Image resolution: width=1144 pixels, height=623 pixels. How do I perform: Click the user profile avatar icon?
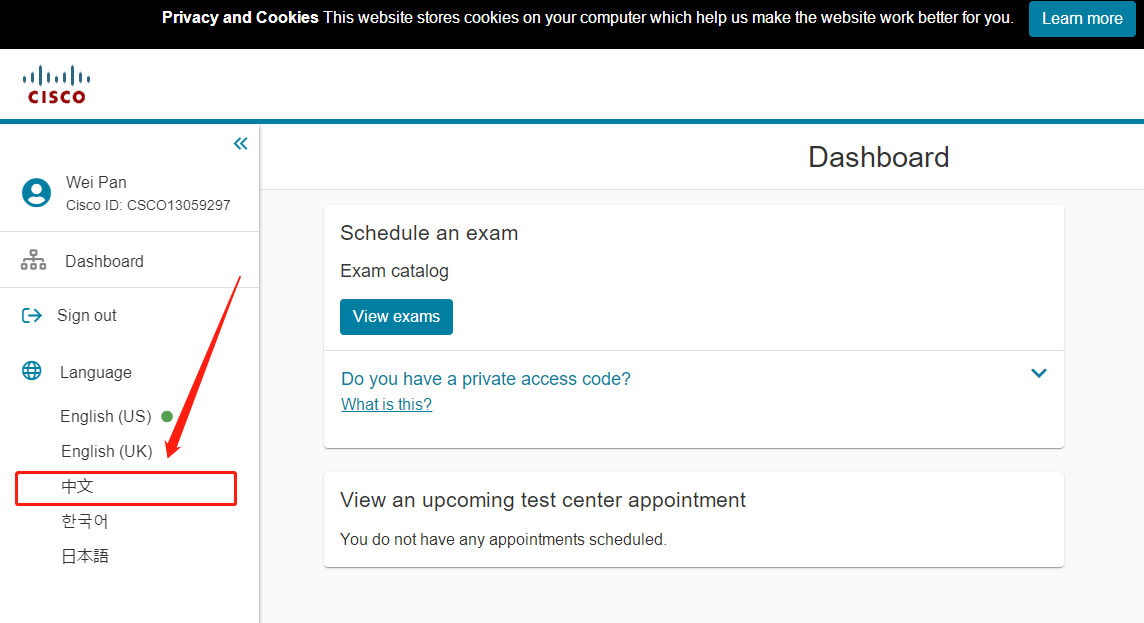click(37, 193)
